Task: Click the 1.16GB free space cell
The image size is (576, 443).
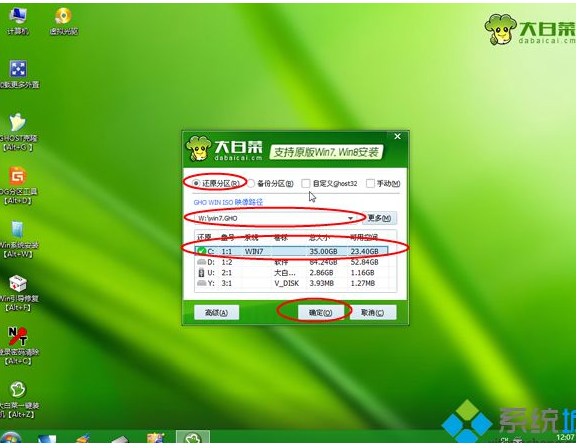Action: (x=362, y=273)
